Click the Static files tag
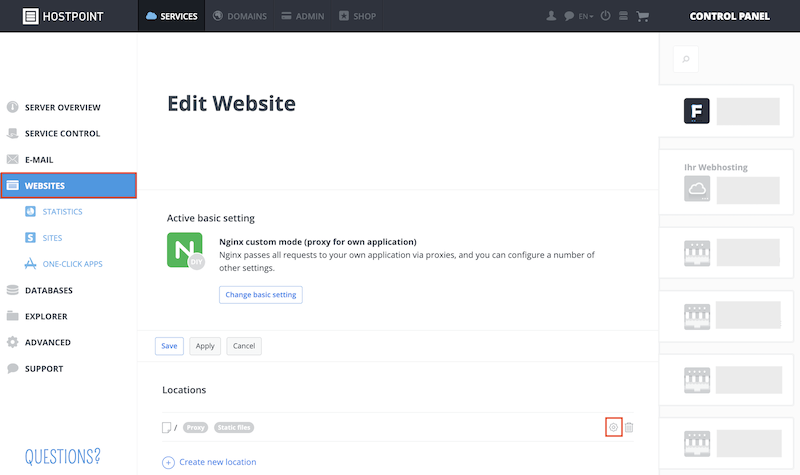The height and width of the screenshot is (475, 800). (234, 428)
